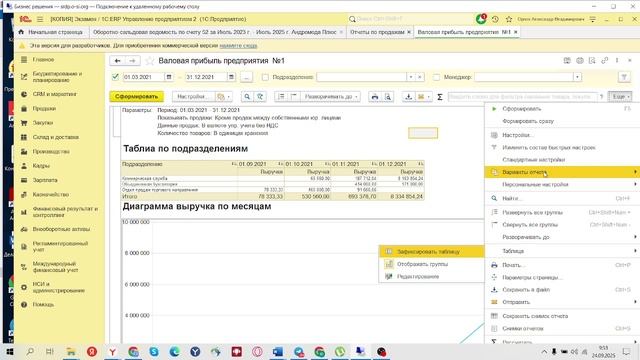Click expand all groups toolbar icon
The height and width of the screenshot is (360, 640).
[281, 97]
